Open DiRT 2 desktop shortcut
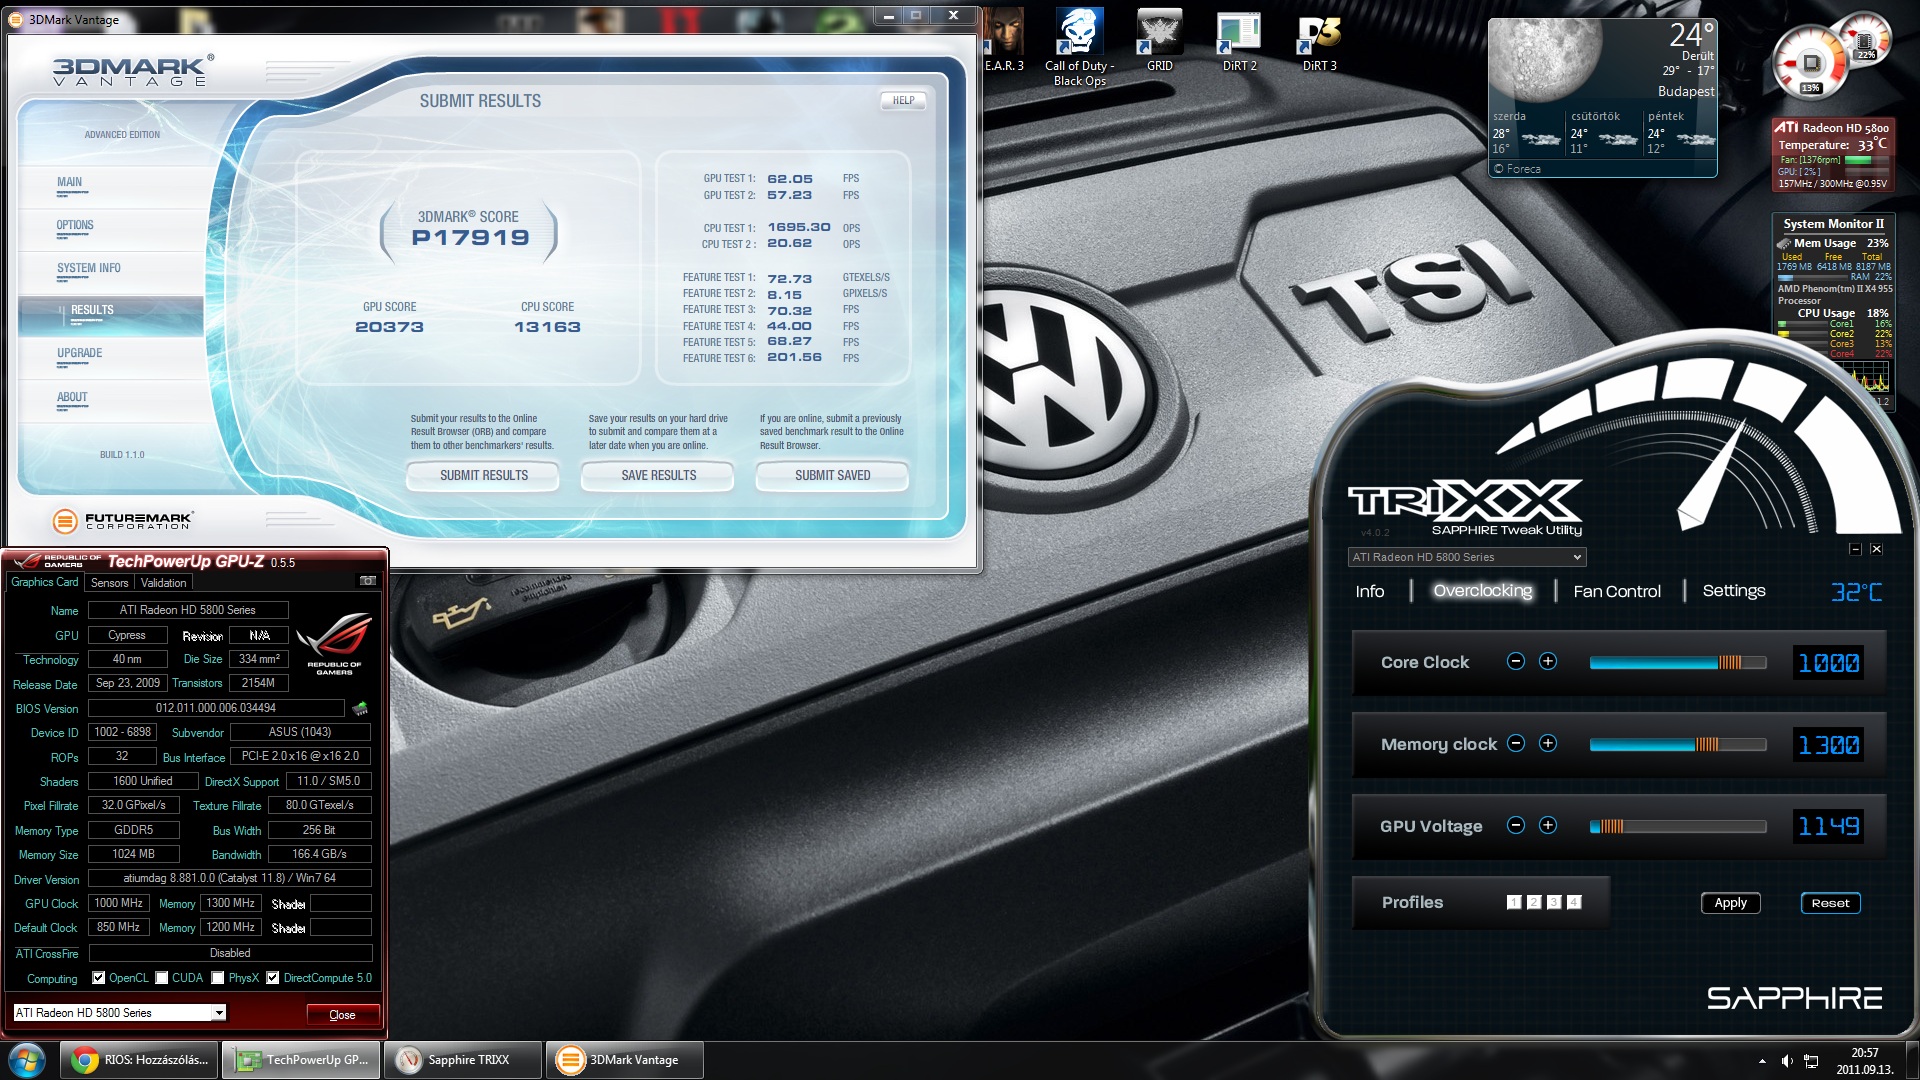Viewport: 1920px width, 1080px height. (x=1239, y=40)
